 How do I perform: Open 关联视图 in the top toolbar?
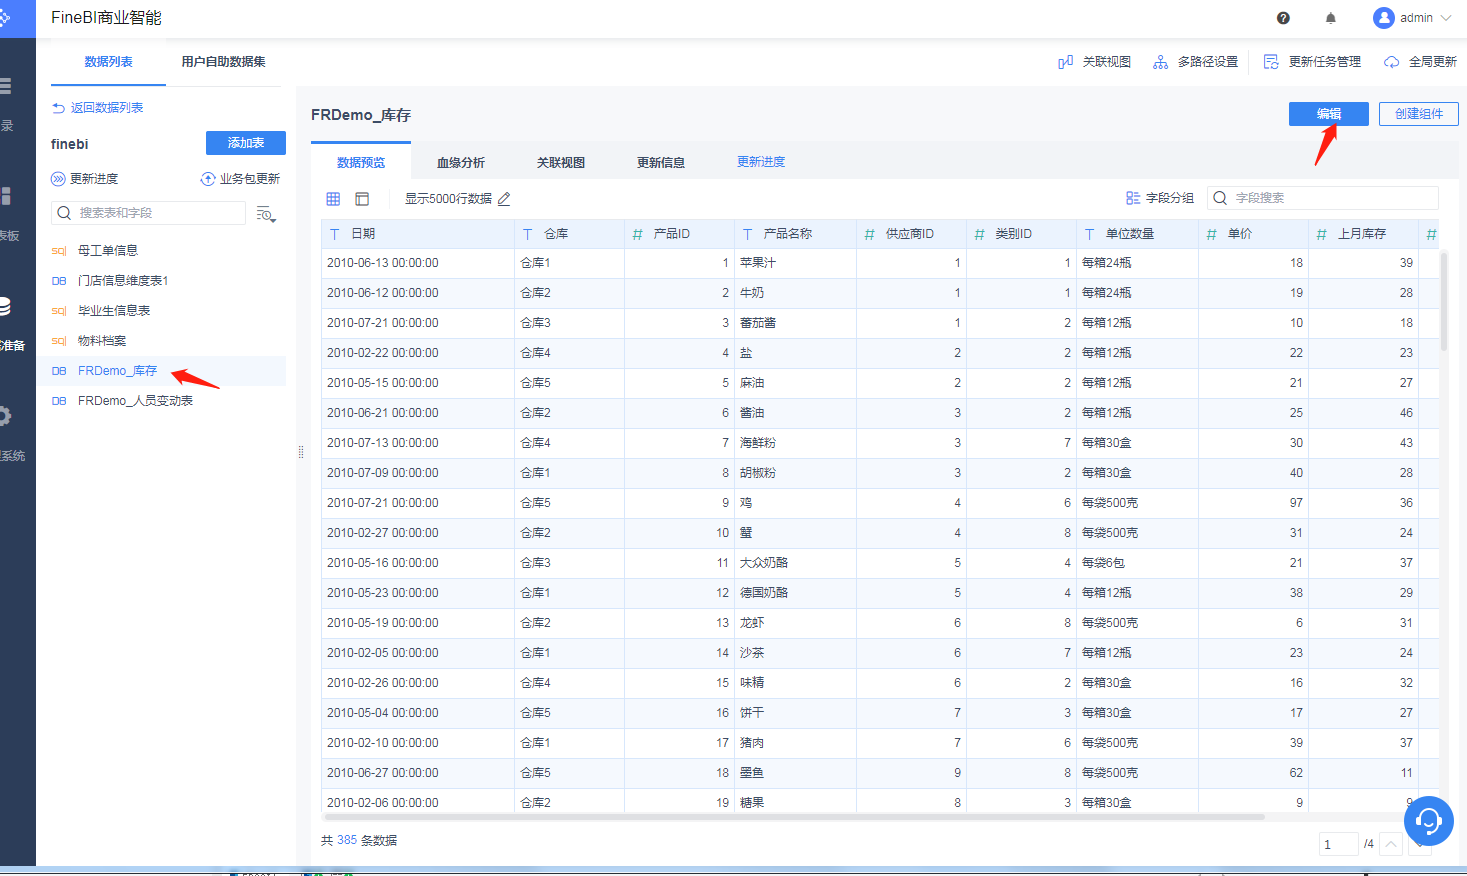[1094, 62]
